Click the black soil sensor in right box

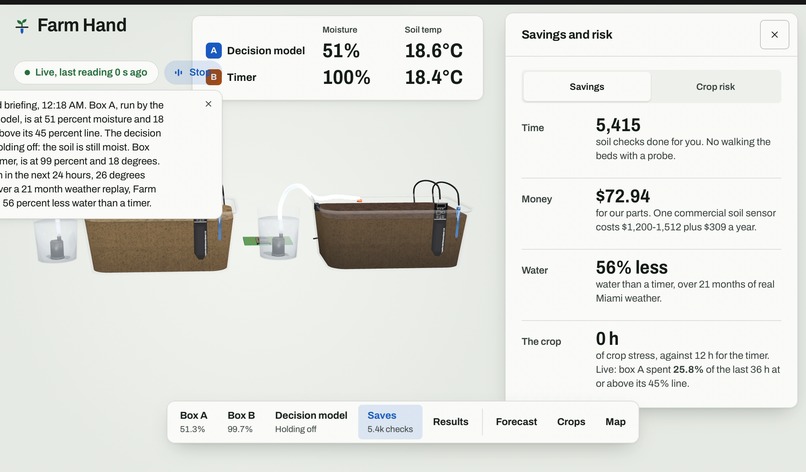pos(439,228)
